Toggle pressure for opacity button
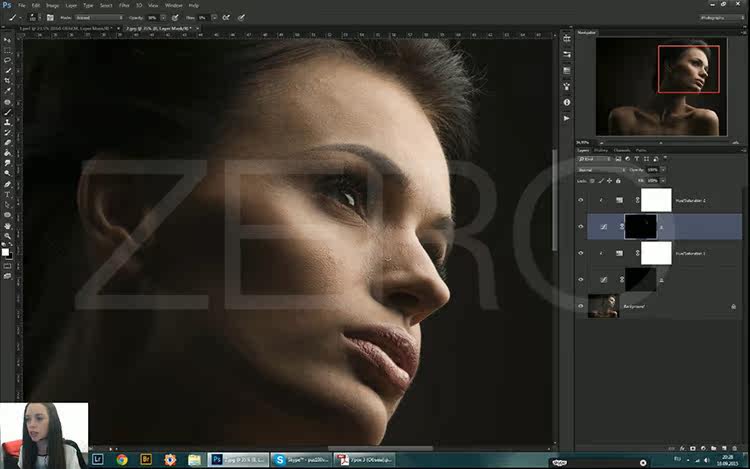This screenshot has width=750, height=469. (x=175, y=18)
